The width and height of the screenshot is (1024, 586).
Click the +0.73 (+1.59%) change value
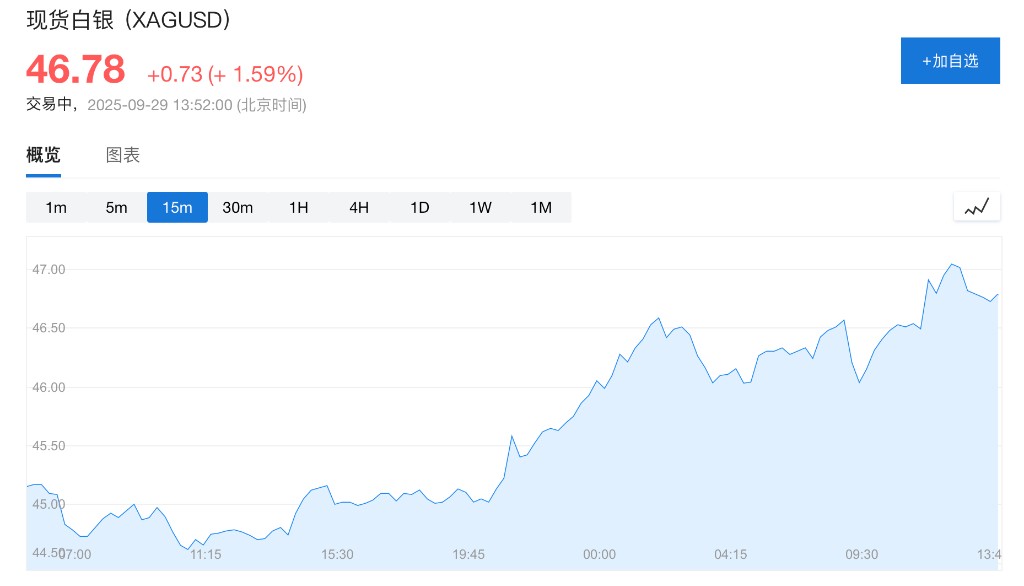pyautogui.click(x=225, y=74)
